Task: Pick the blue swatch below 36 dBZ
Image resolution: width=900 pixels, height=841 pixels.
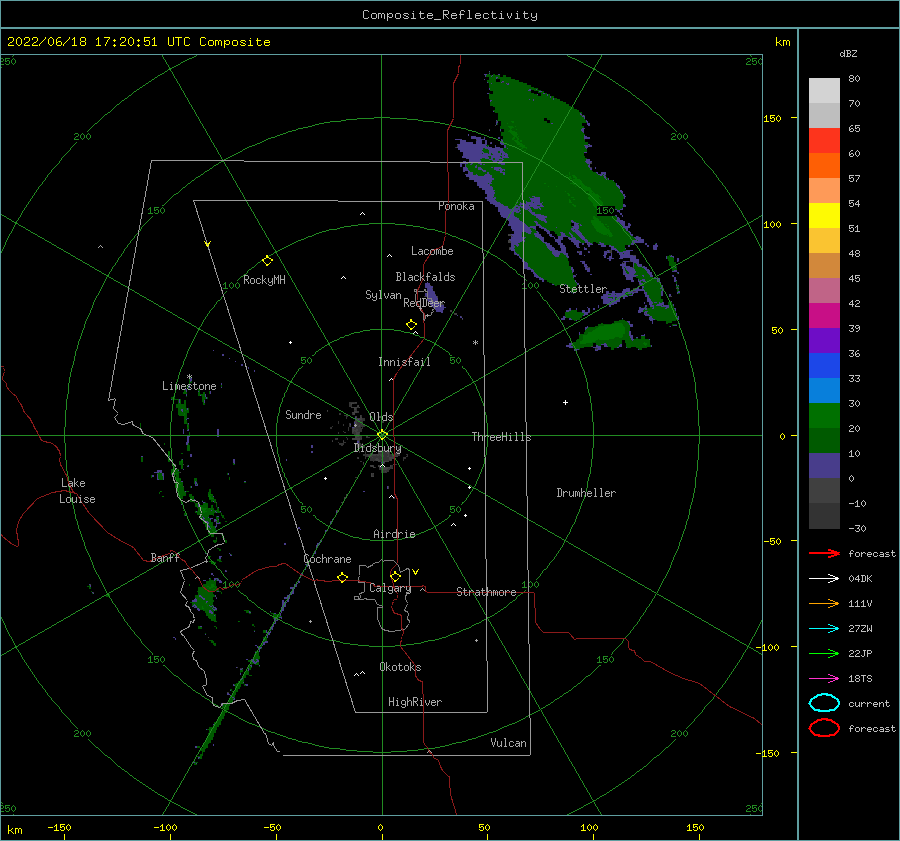Action: coord(824,366)
